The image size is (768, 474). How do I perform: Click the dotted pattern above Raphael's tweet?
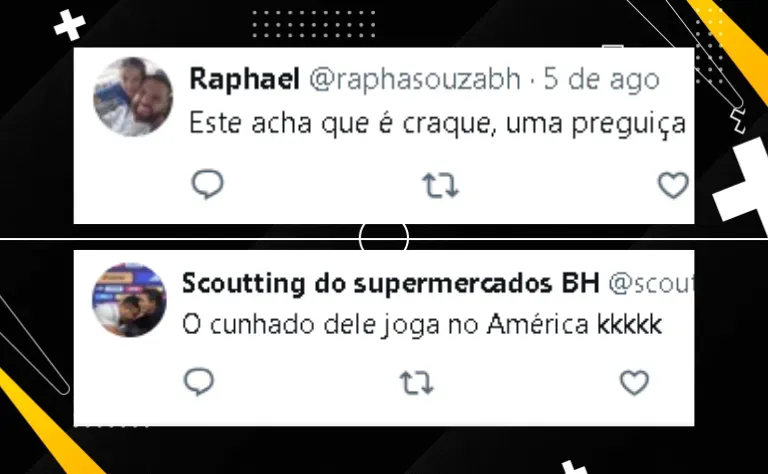pos(314,24)
